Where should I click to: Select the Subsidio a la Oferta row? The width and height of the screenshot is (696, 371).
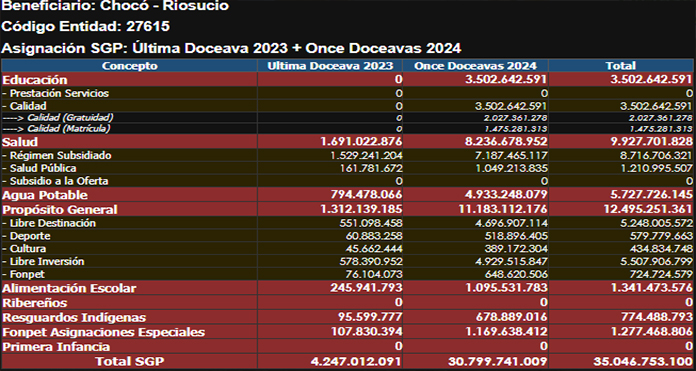(347, 181)
